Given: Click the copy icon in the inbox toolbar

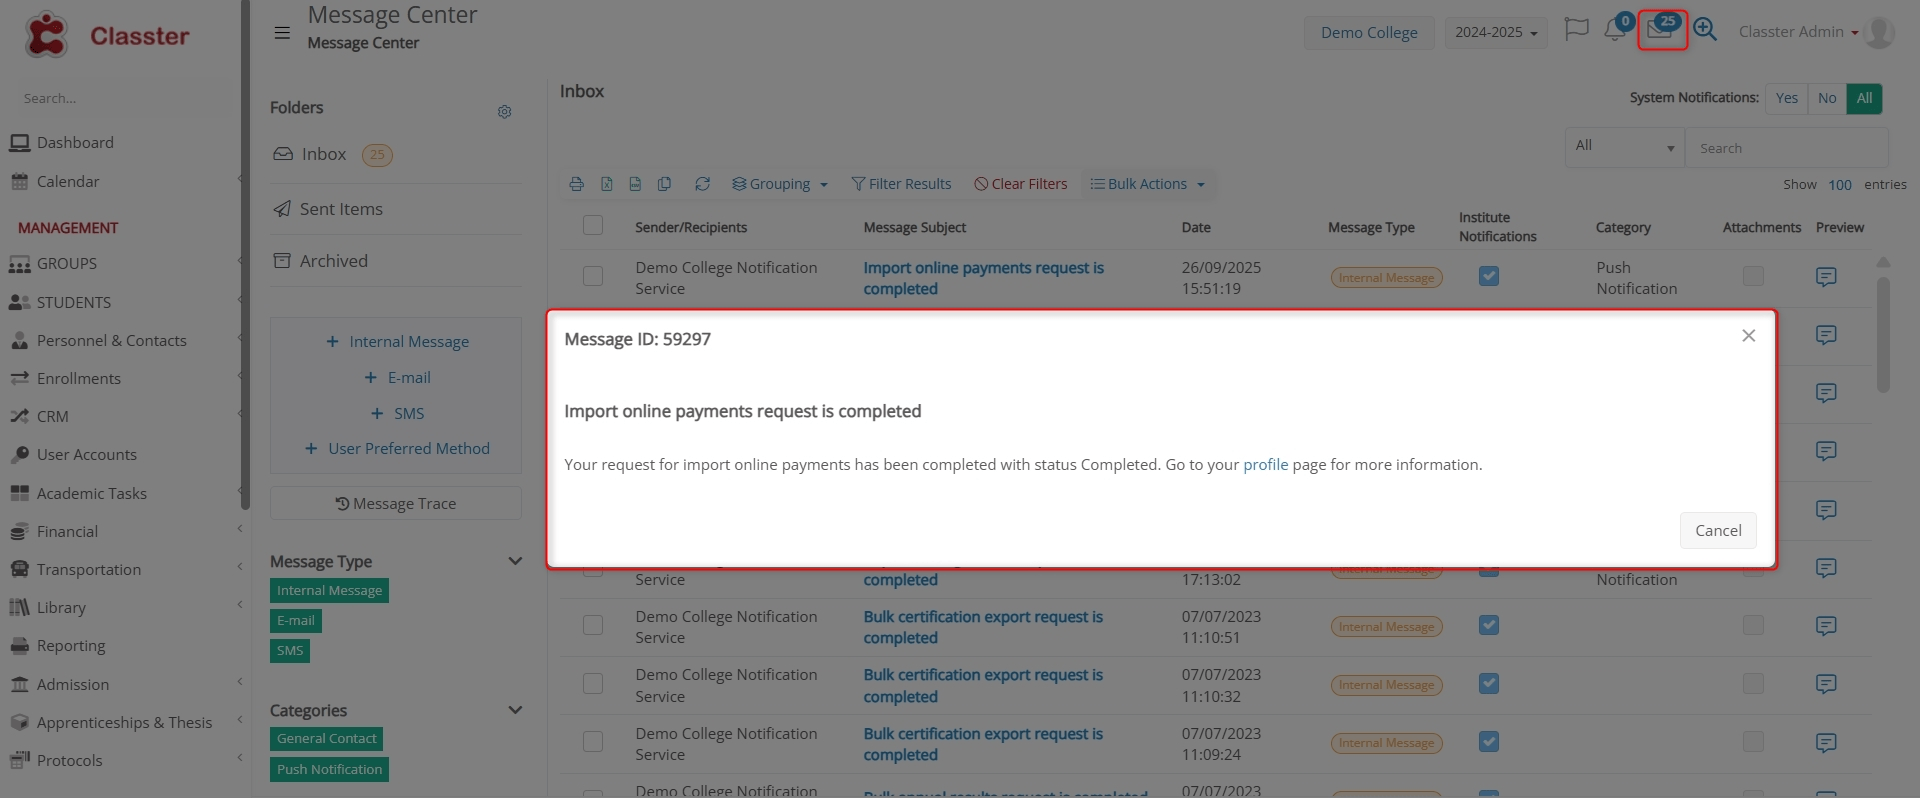Looking at the screenshot, I should click(x=664, y=184).
